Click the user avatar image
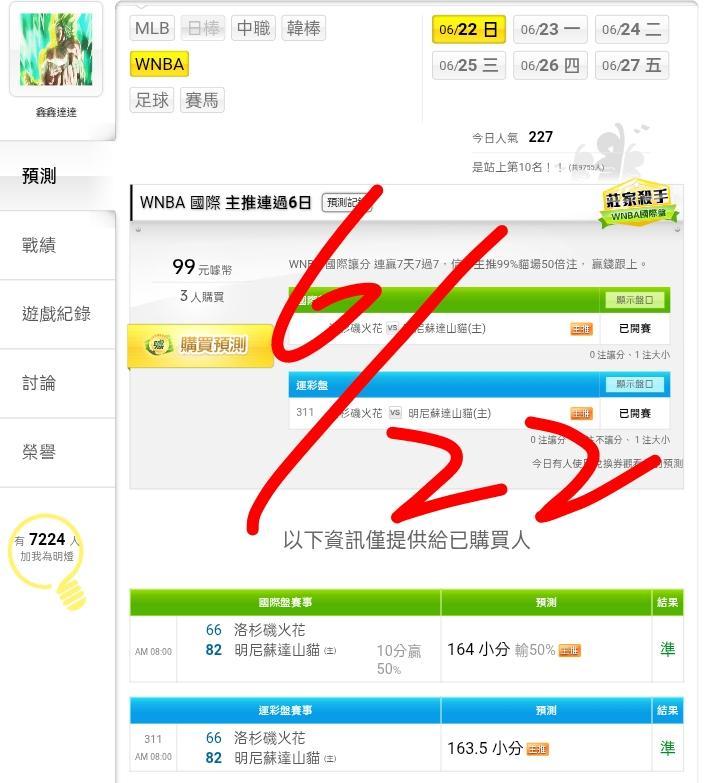The height and width of the screenshot is (783, 720). coord(56,49)
